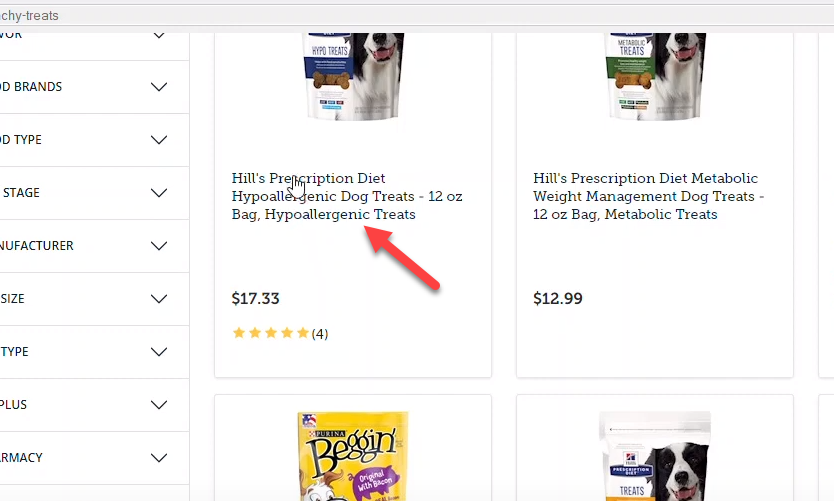
Task: Click the Metabolic Treats bag product image
Action: click(x=655, y=76)
